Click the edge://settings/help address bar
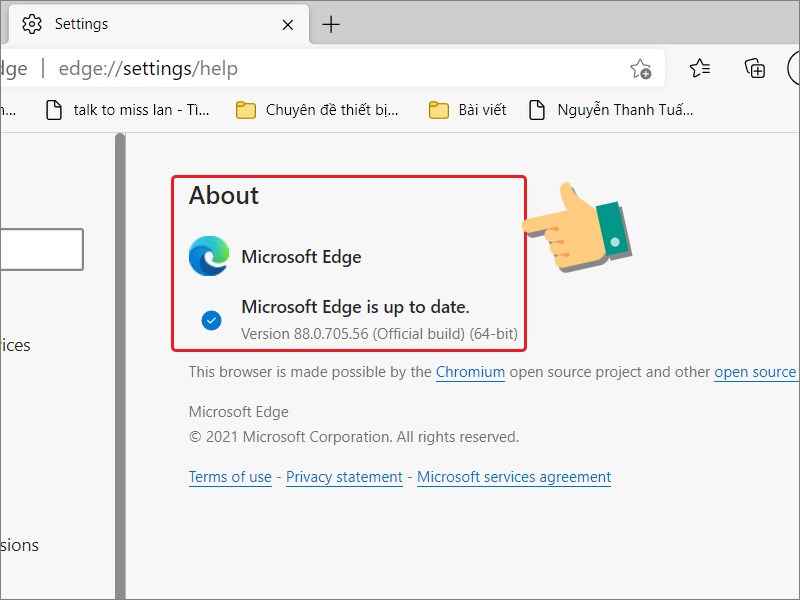Viewport: 800px width, 600px height. pos(332,68)
